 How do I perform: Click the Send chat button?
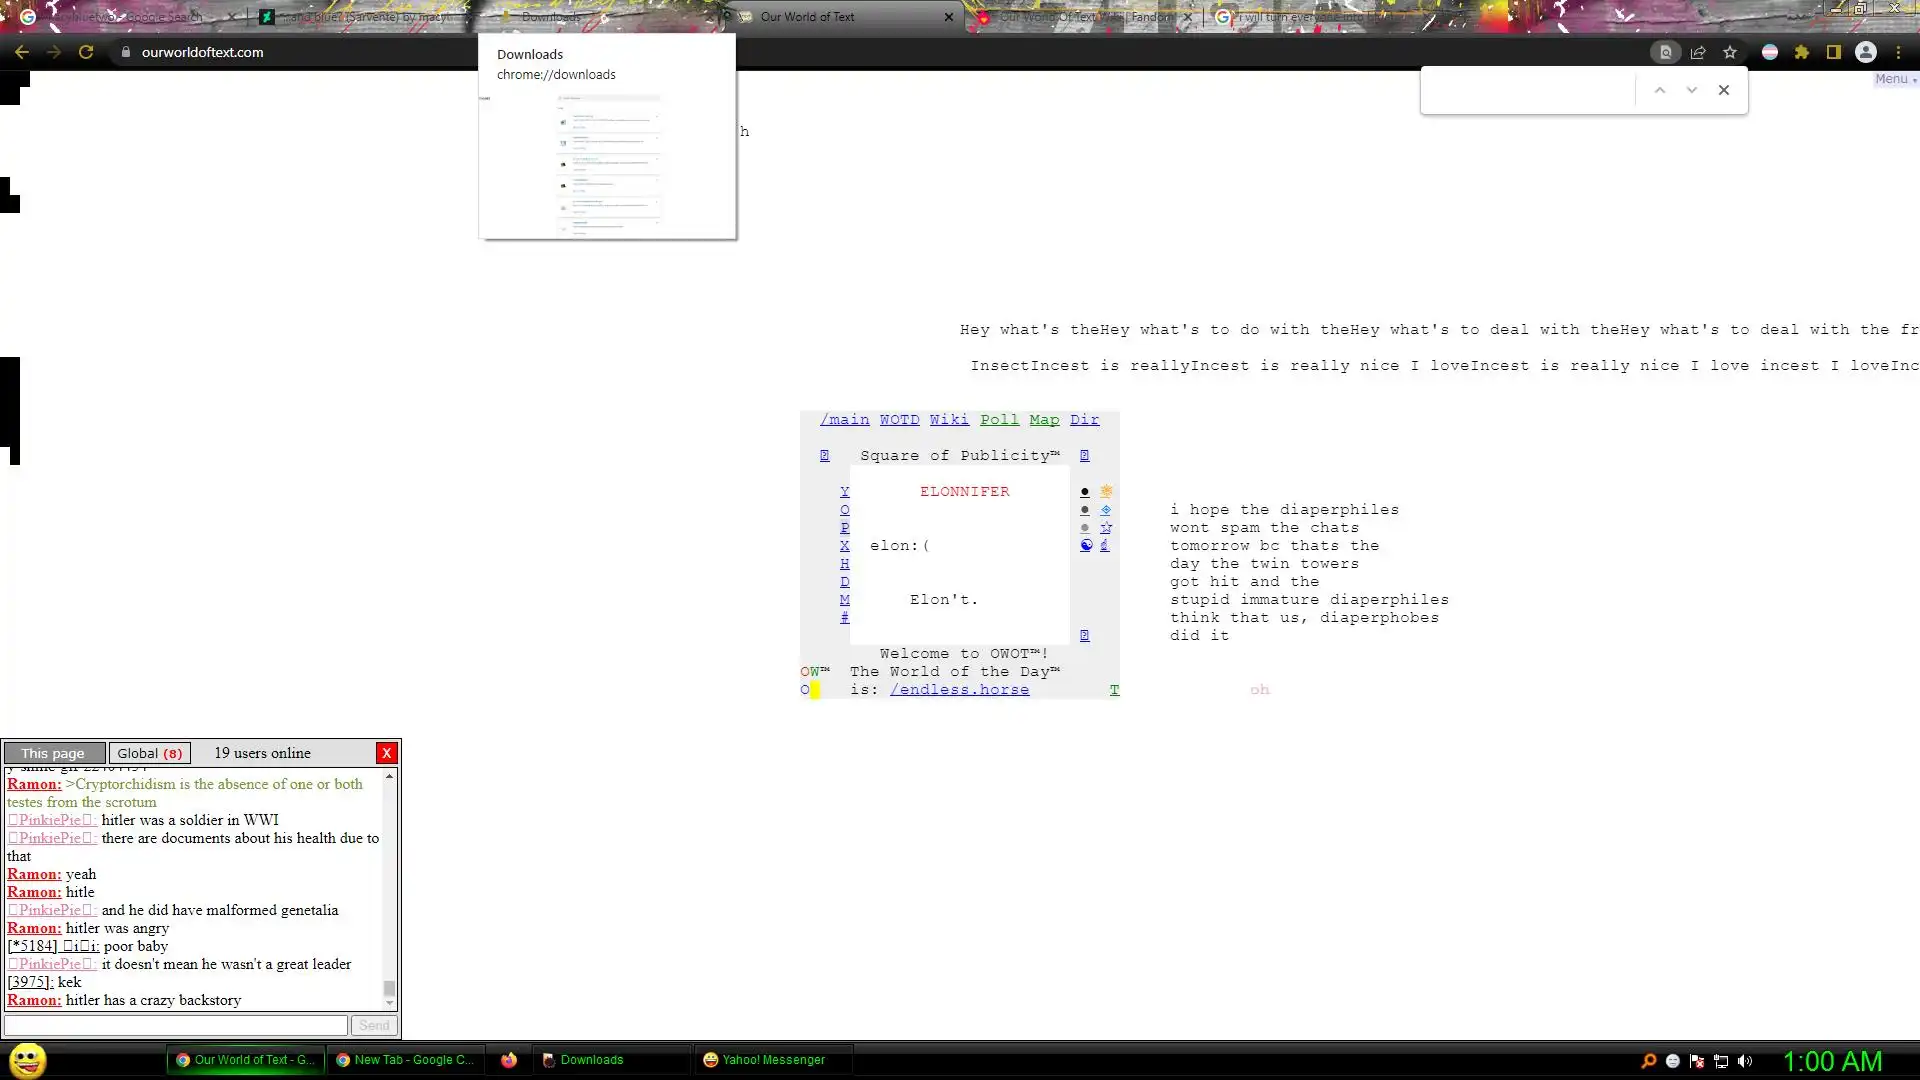[x=374, y=1025]
